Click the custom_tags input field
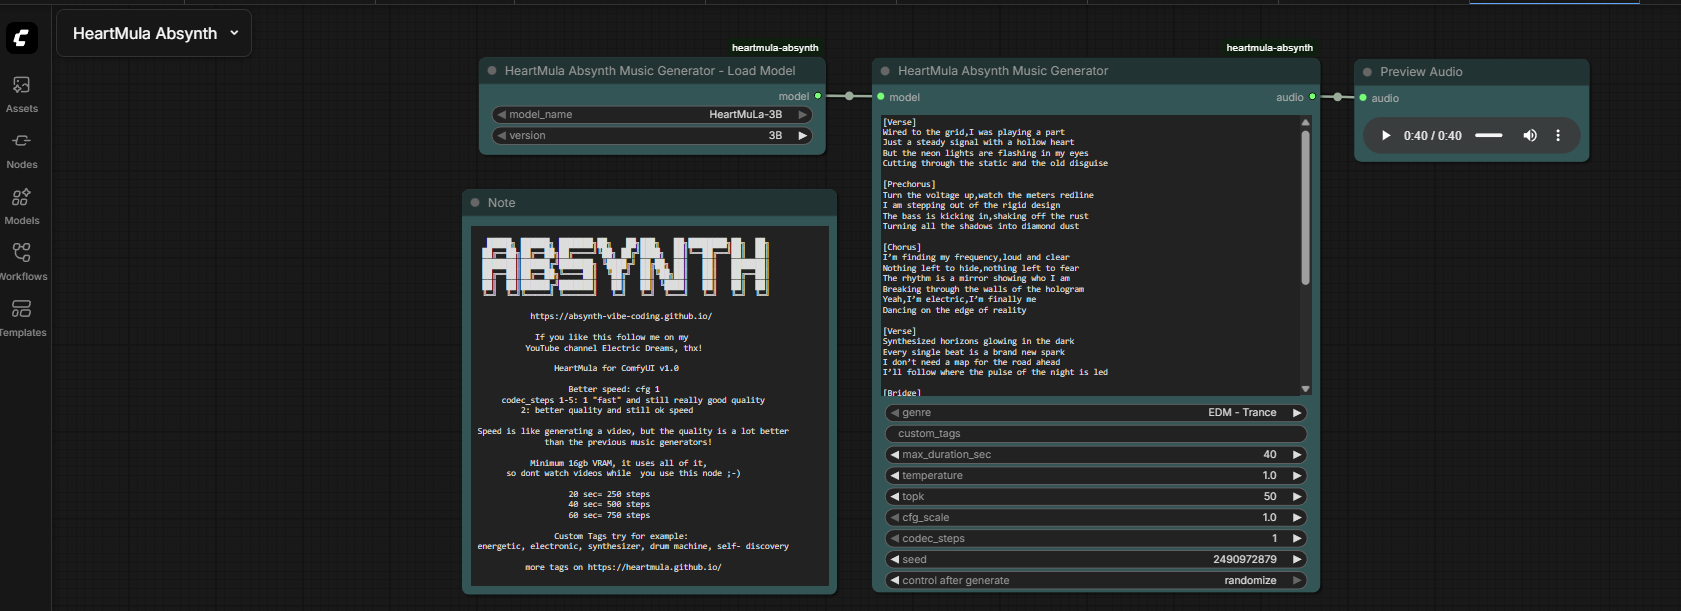Screen dimensions: 1681x611 pos(1096,433)
